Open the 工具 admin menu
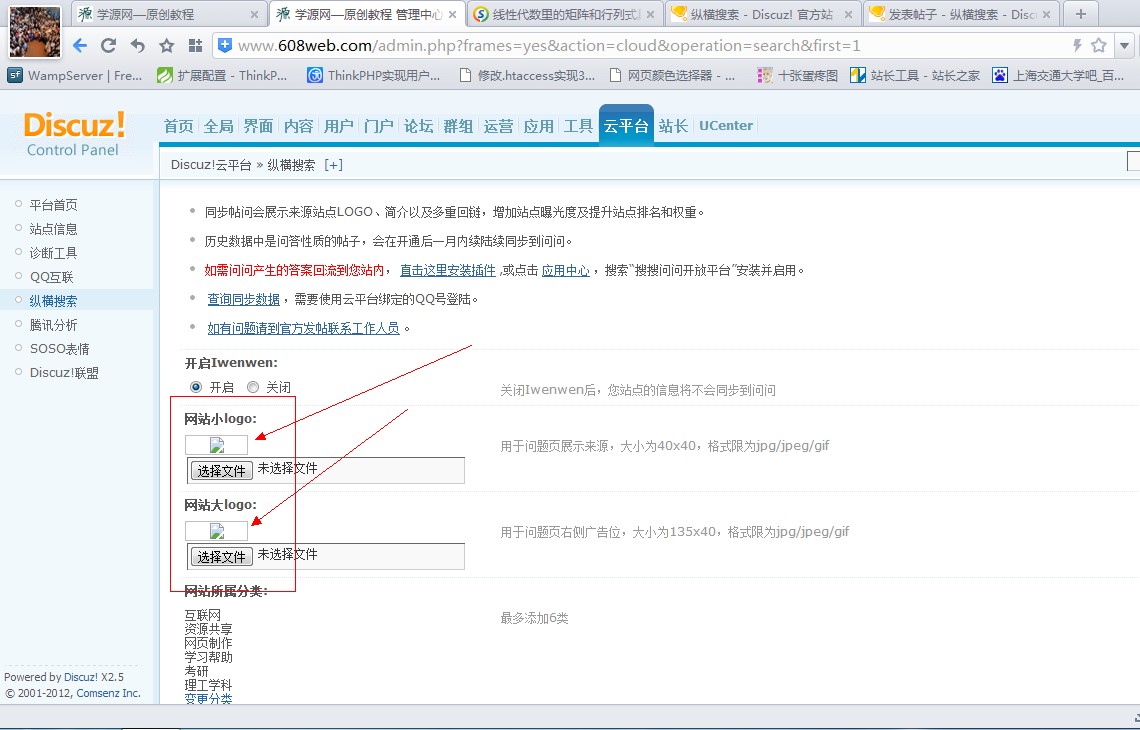1140x730 pixels. tap(578, 127)
